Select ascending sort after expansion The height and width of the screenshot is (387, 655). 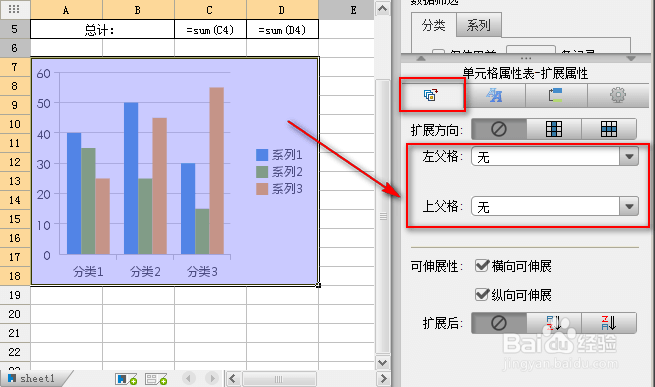554,323
